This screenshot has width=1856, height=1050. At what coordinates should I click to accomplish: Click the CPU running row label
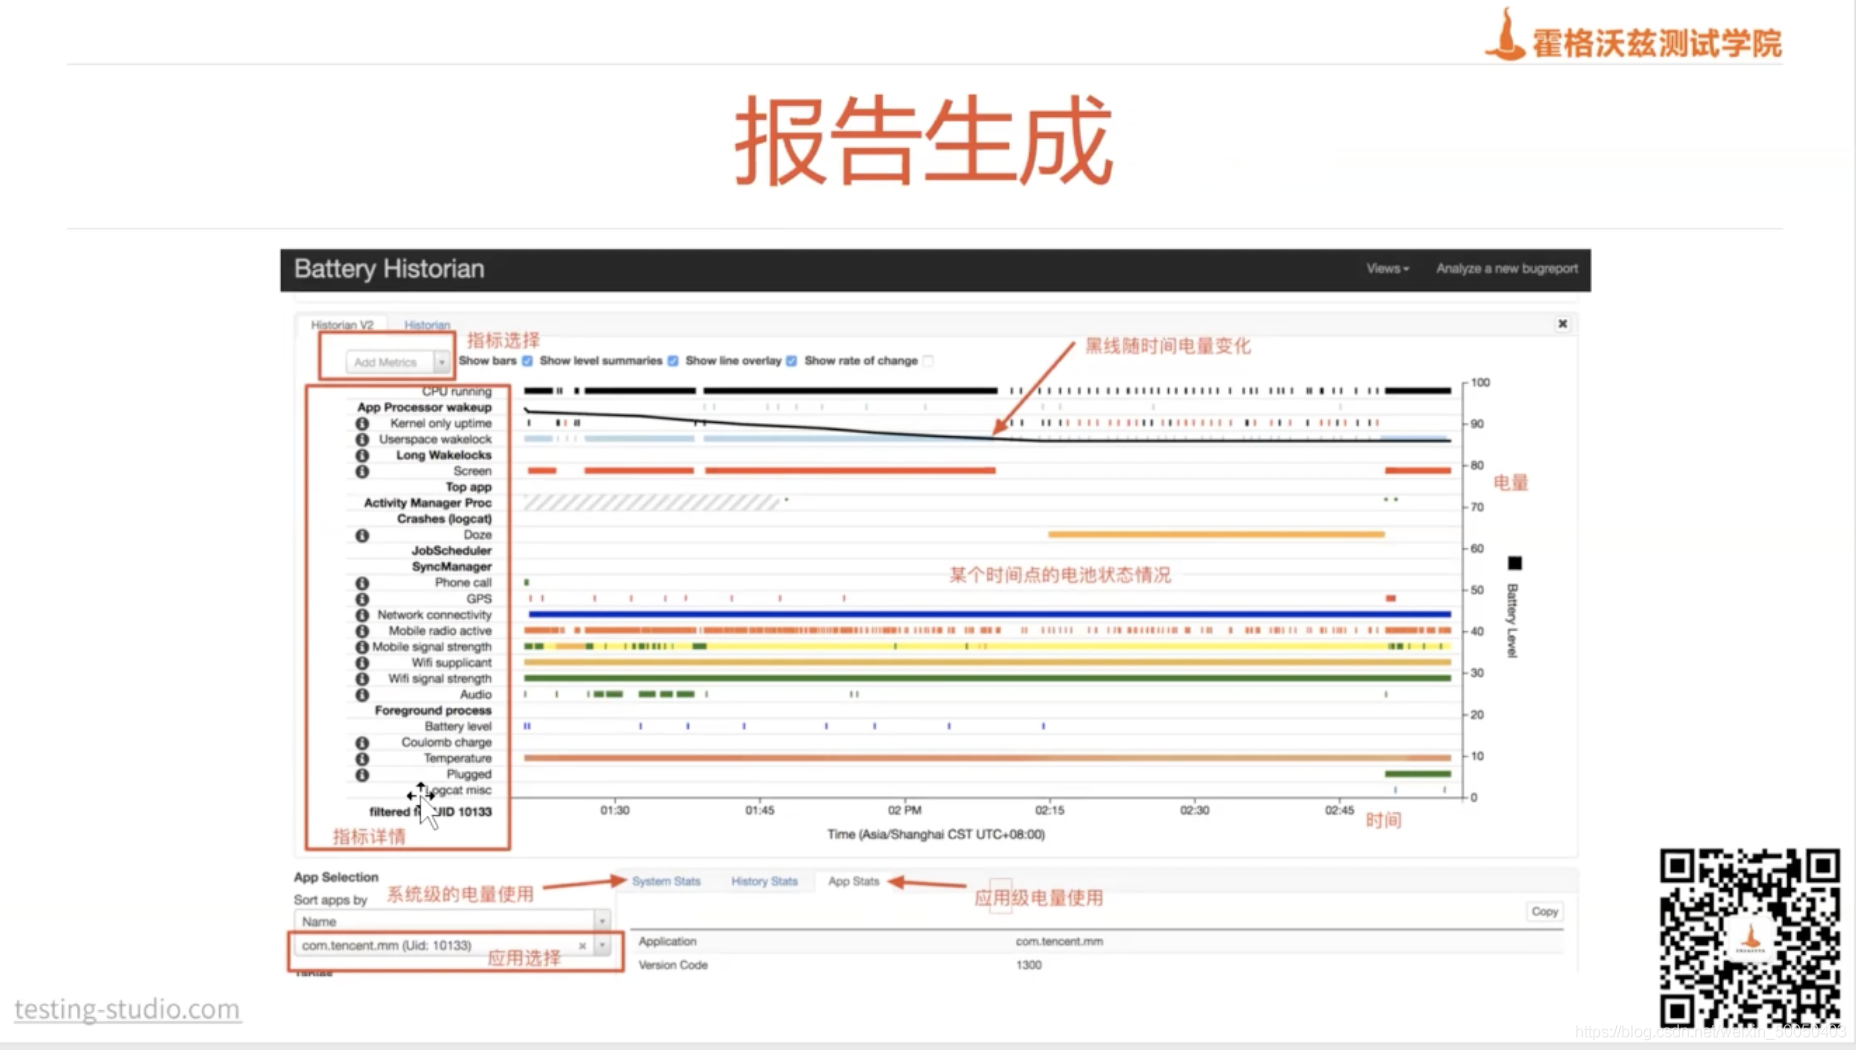(x=456, y=392)
